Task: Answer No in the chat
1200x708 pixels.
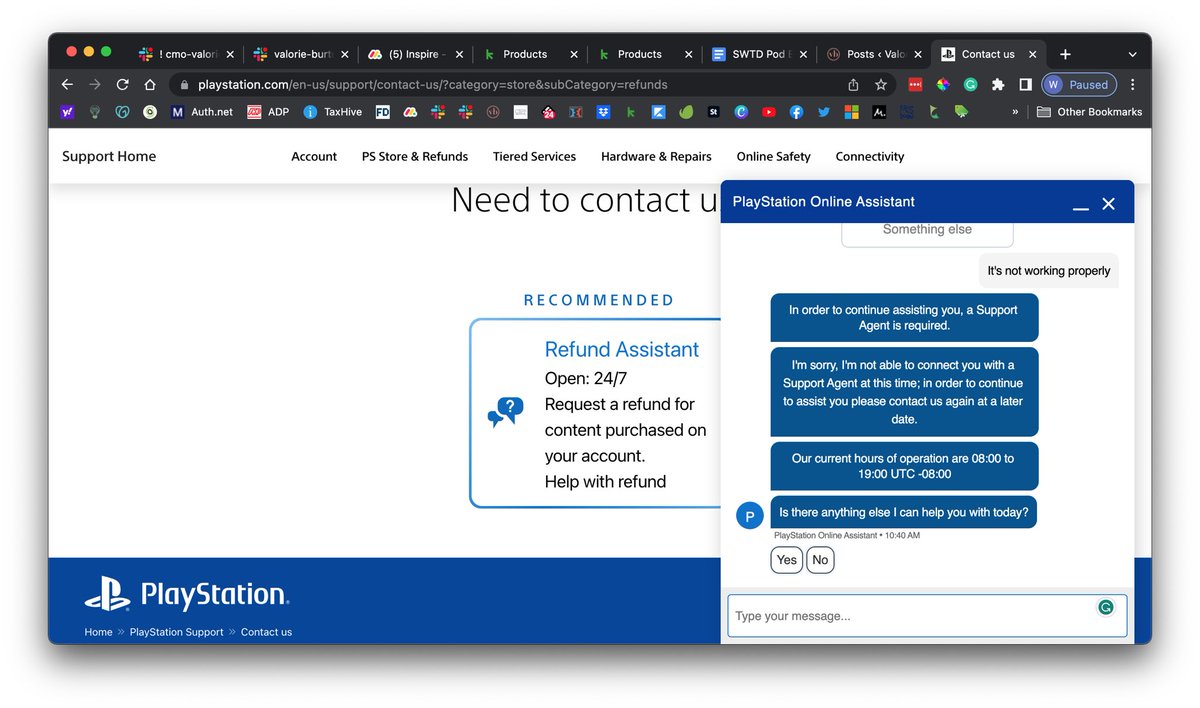Action: pyautogui.click(x=820, y=560)
